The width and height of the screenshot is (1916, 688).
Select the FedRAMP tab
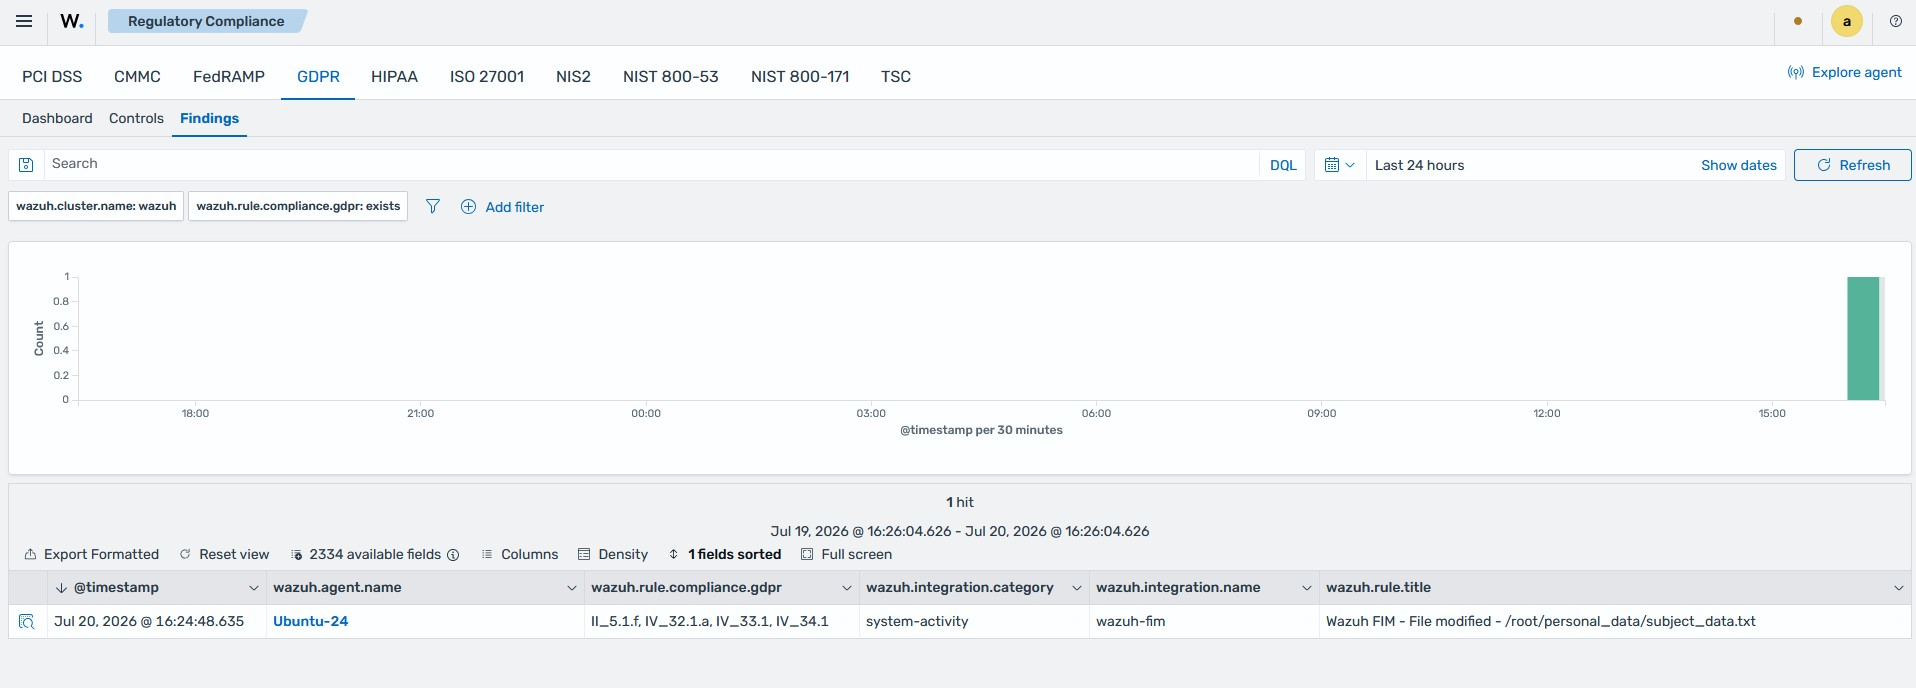click(229, 76)
